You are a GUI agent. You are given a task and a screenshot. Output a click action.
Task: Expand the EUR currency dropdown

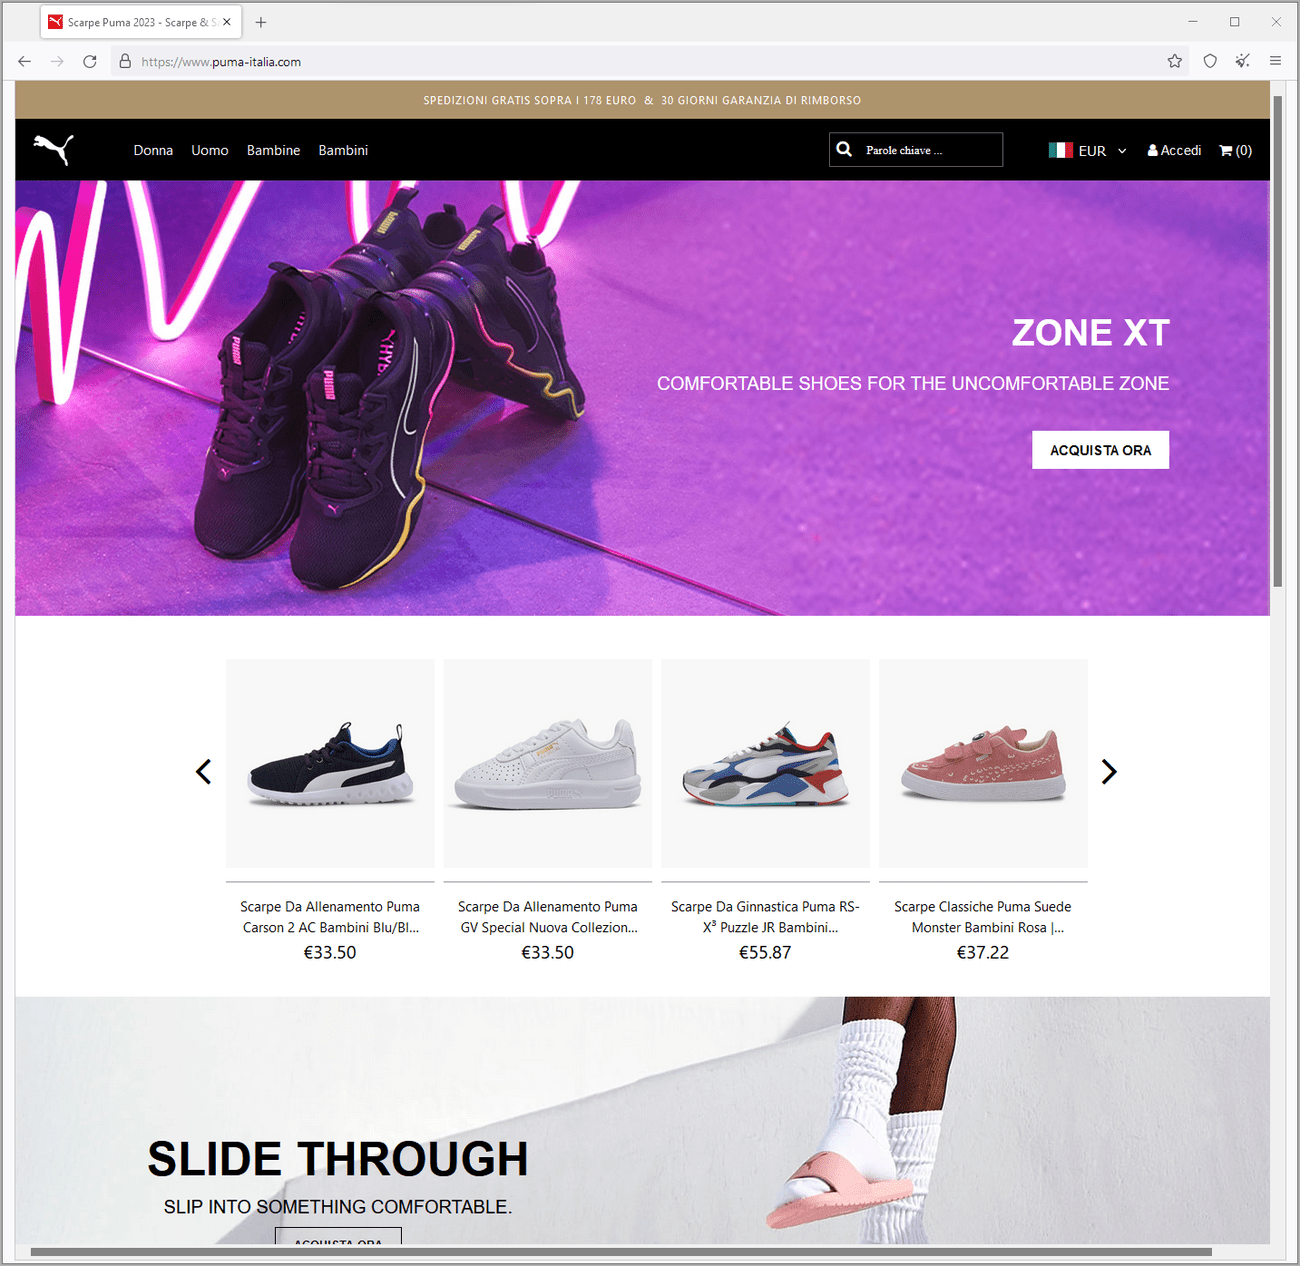1088,150
